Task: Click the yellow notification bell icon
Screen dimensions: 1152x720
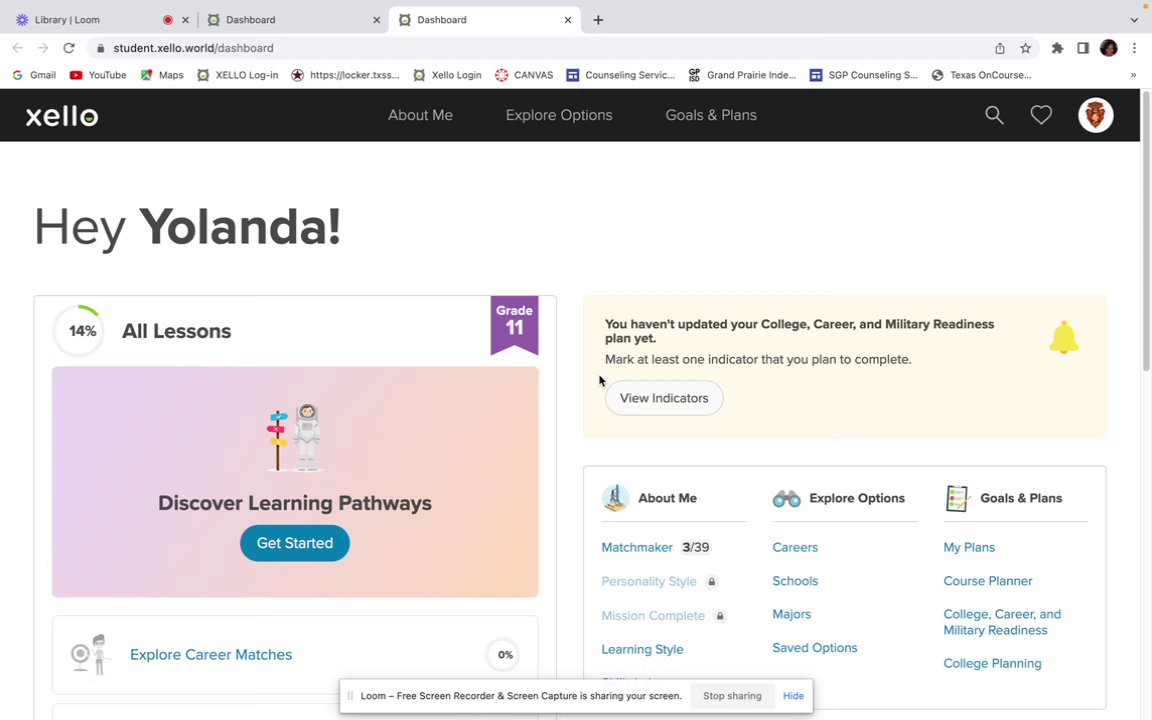Action: pyautogui.click(x=1063, y=338)
